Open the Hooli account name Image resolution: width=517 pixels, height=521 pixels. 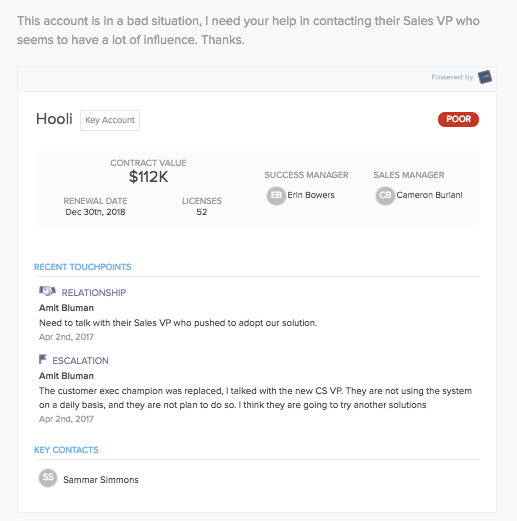click(x=54, y=119)
